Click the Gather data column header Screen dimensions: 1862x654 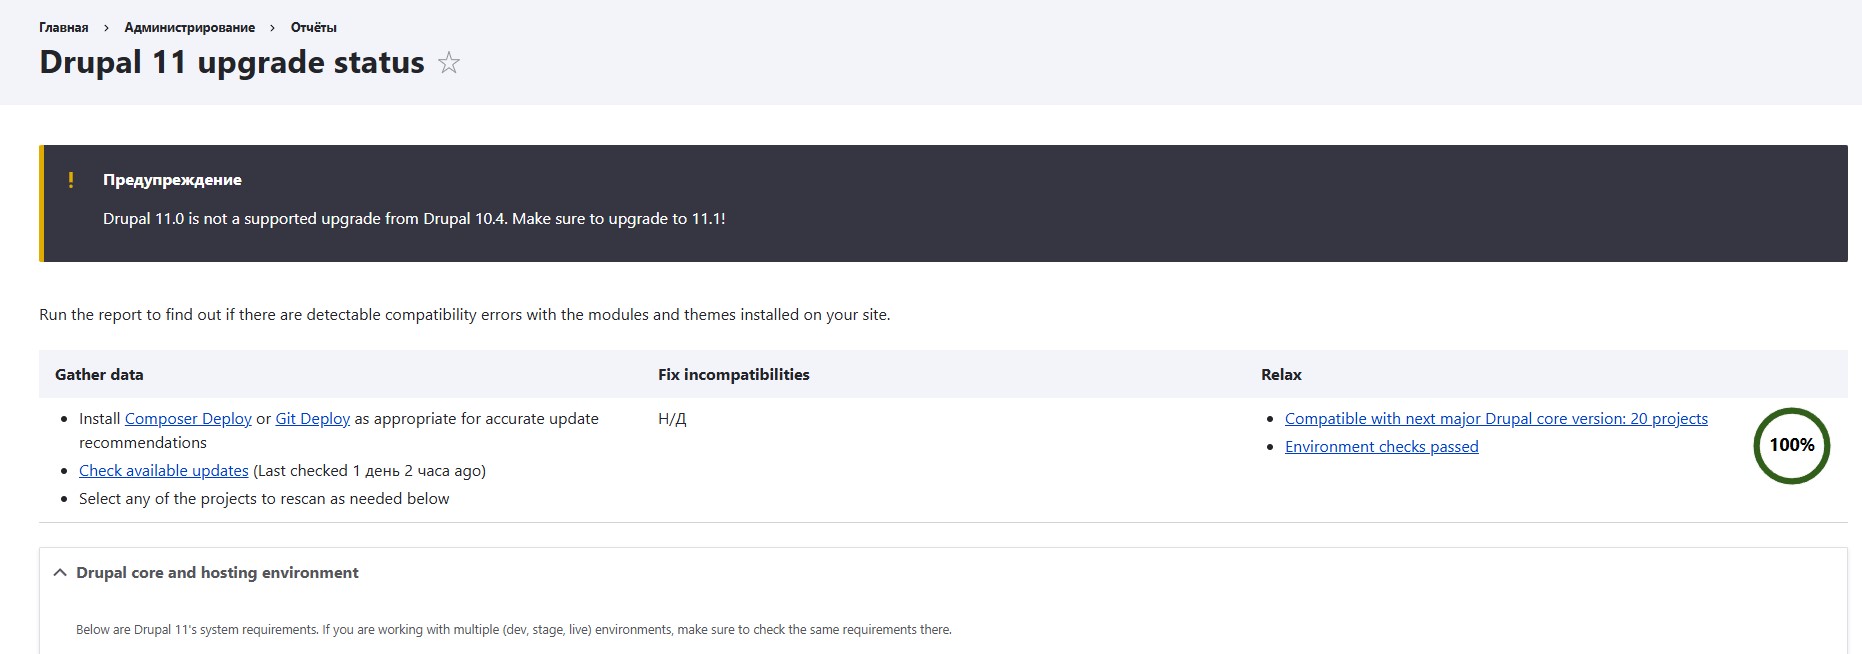99,375
